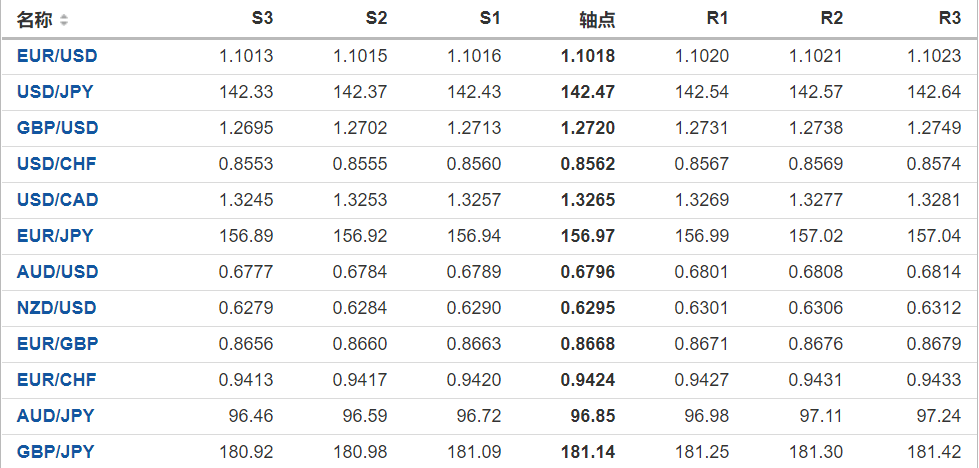This screenshot has width=979, height=468.
Task: Open the USD/CAD currency pair link
Action: [57, 200]
